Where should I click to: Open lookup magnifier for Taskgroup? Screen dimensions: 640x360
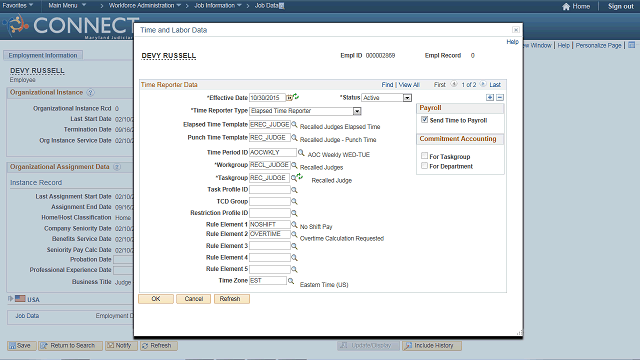pos(293,178)
